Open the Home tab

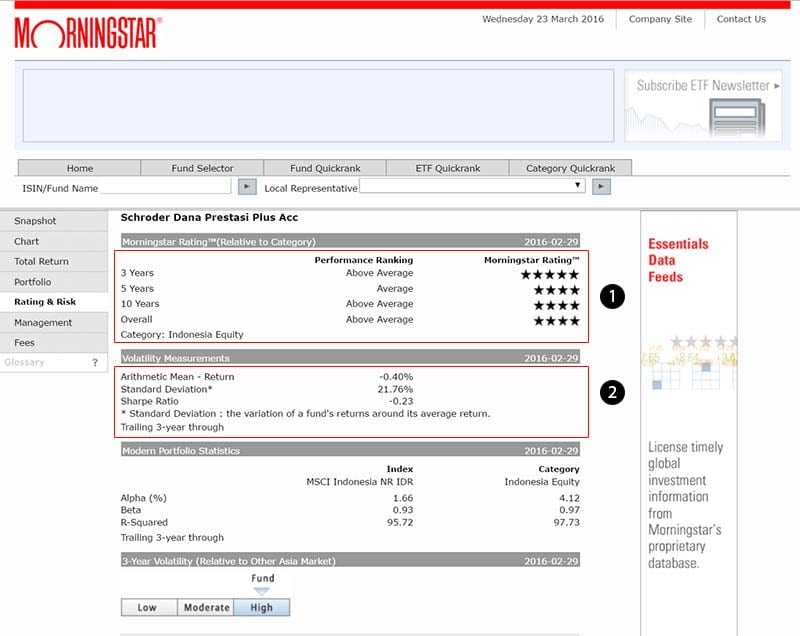point(80,168)
